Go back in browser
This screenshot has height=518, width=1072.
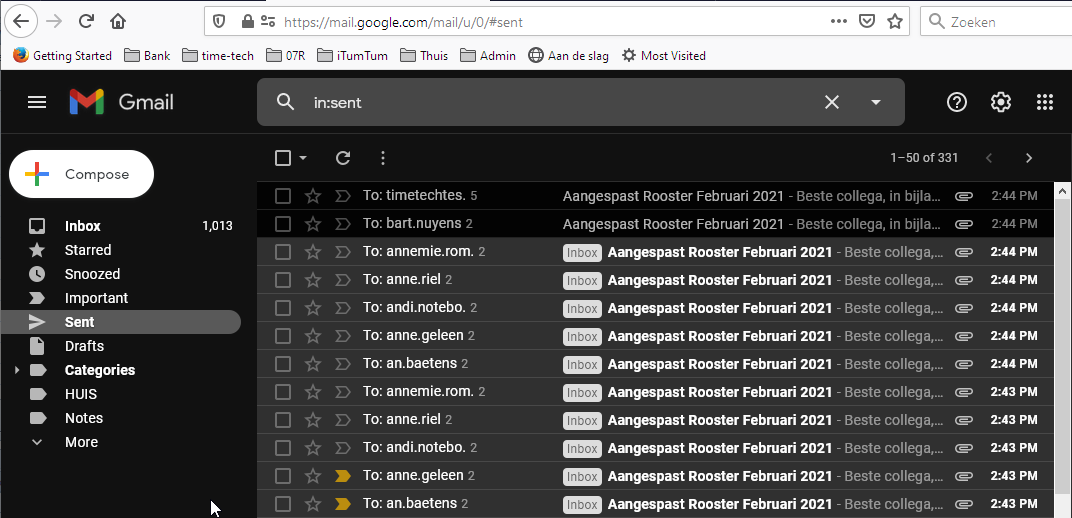point(21,21)
